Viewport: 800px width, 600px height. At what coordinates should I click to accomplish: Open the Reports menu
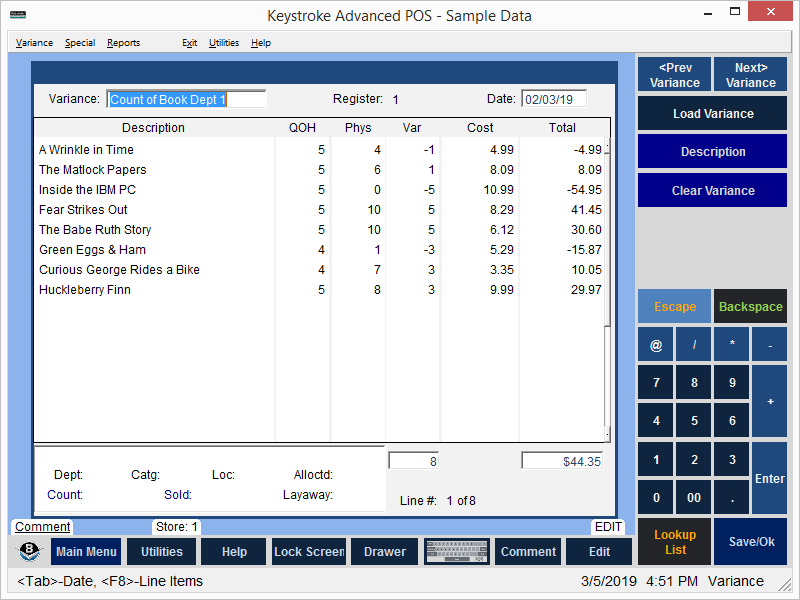point(124,43)
